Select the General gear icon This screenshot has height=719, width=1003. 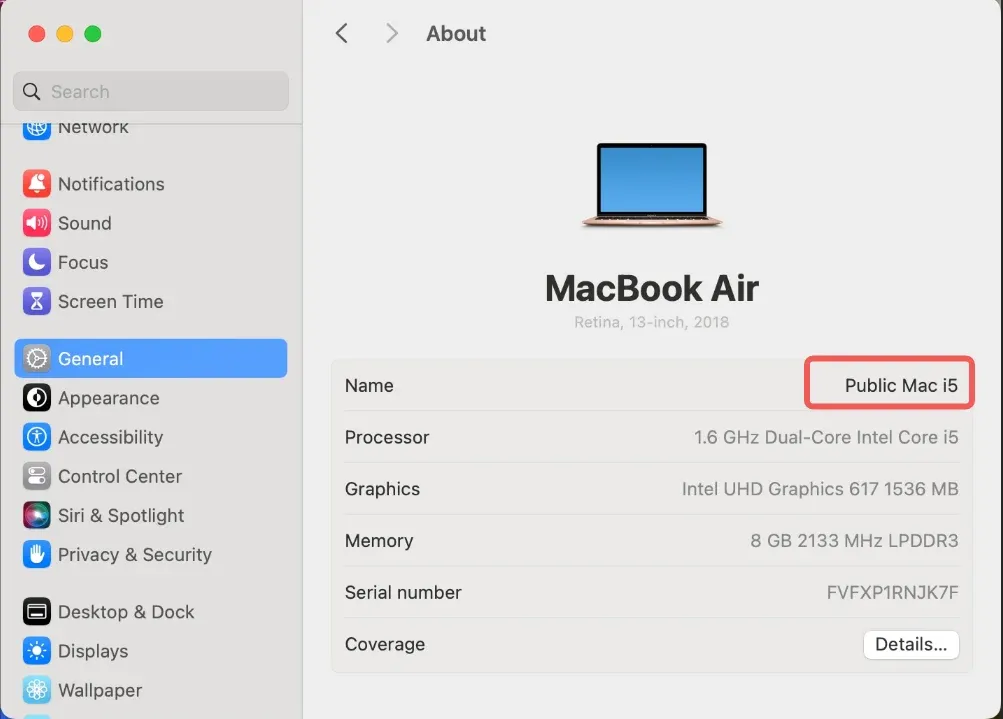(x=36, y=359)
